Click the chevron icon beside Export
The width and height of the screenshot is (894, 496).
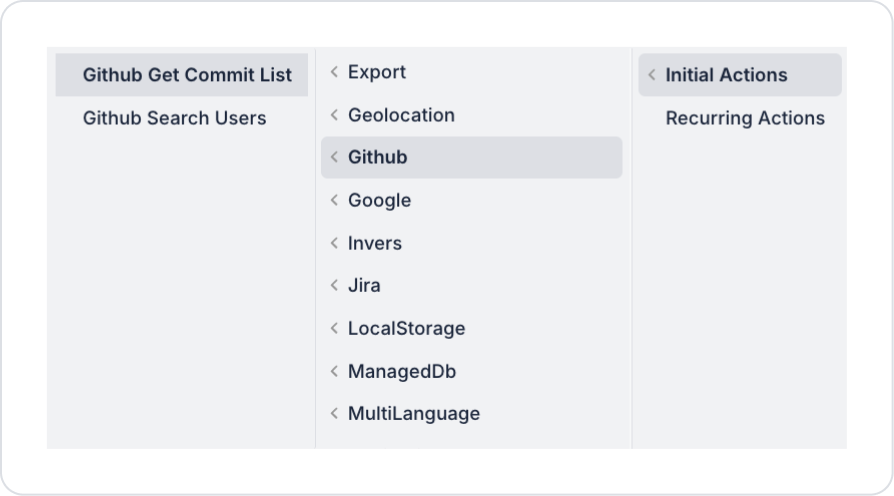[x=334, y=72]
